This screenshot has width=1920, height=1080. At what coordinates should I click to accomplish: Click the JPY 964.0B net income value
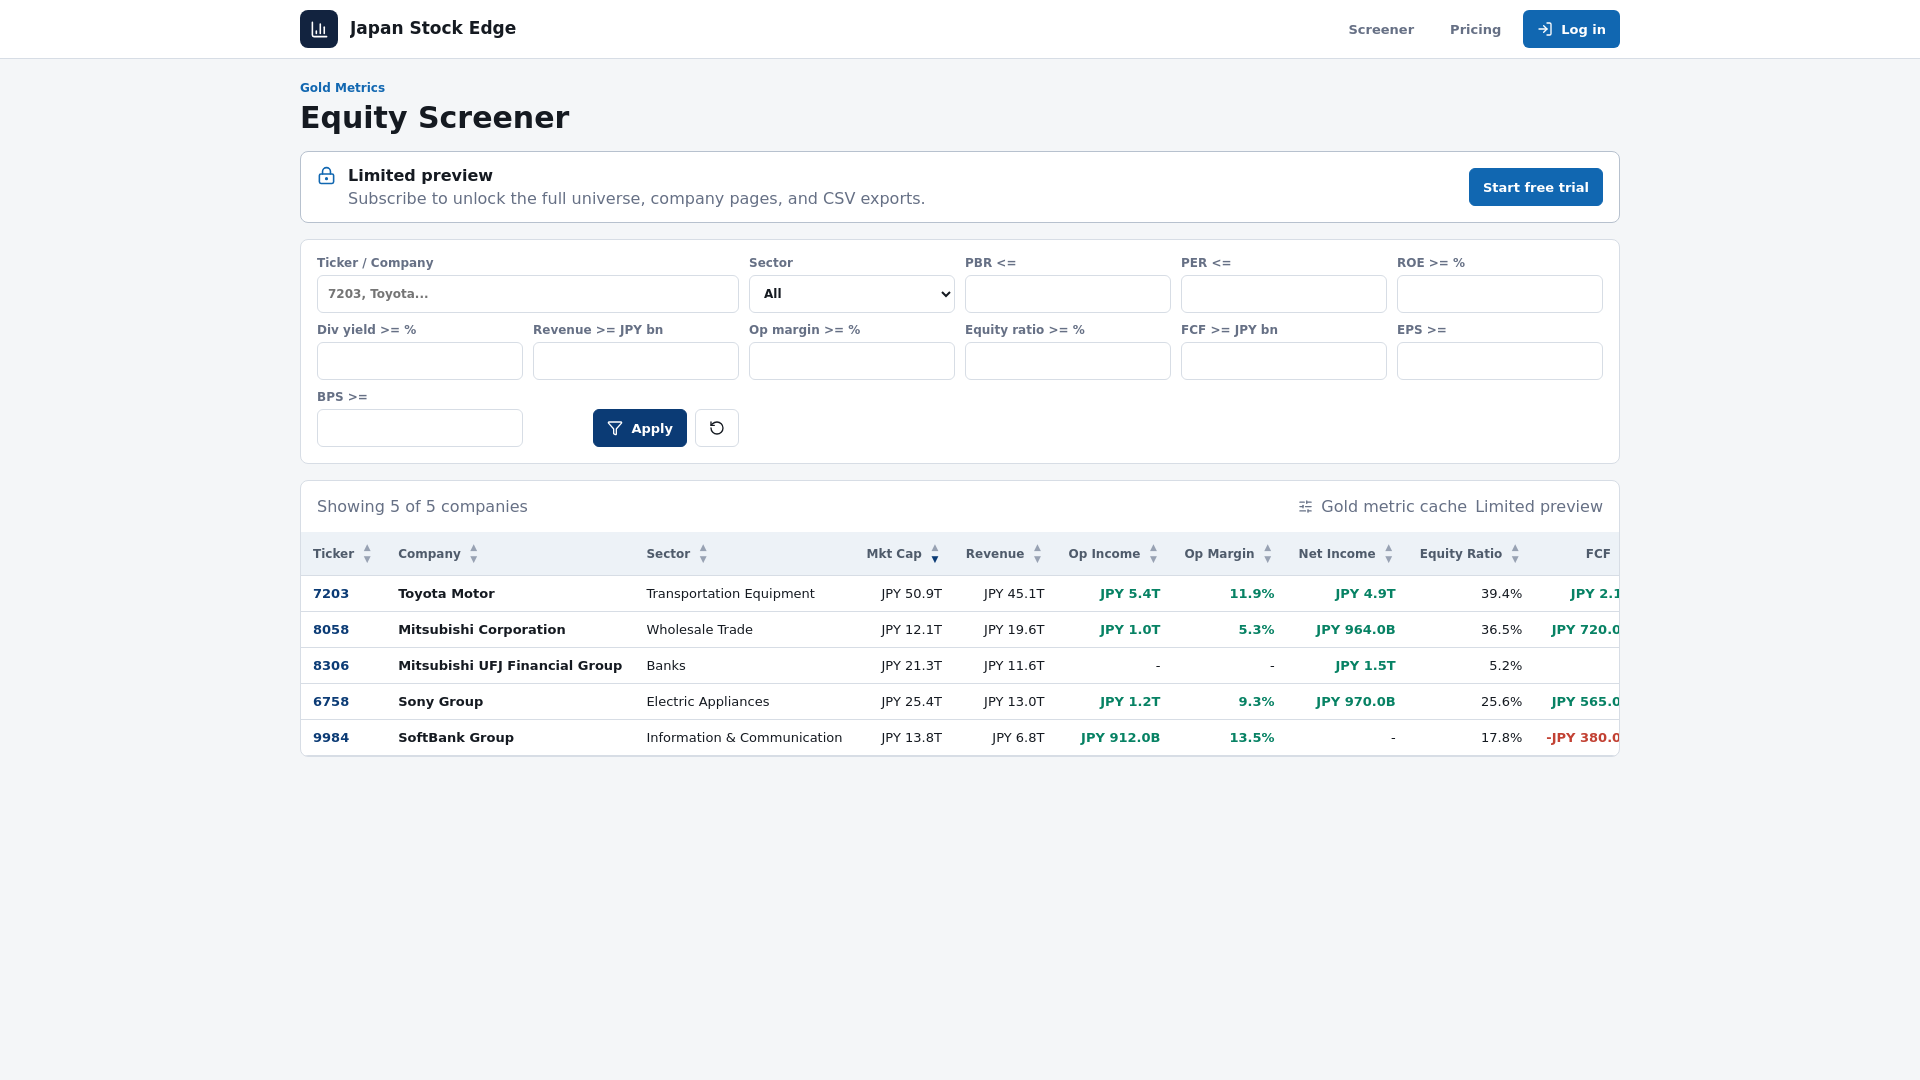pyautogui.click(x=1356, y=630)
